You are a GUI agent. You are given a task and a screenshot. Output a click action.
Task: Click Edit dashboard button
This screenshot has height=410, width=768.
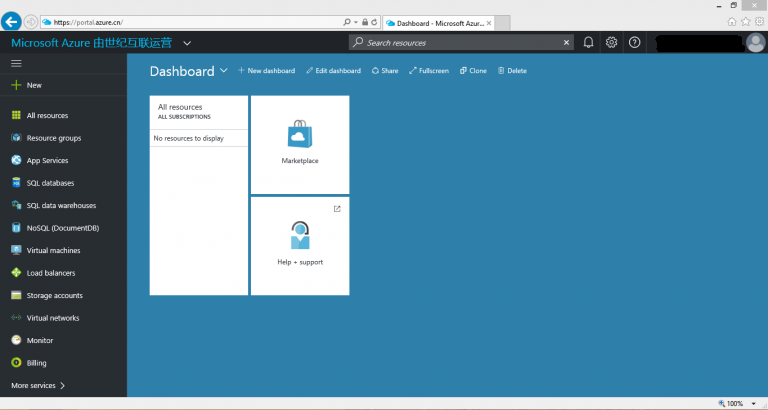point(334,71)
